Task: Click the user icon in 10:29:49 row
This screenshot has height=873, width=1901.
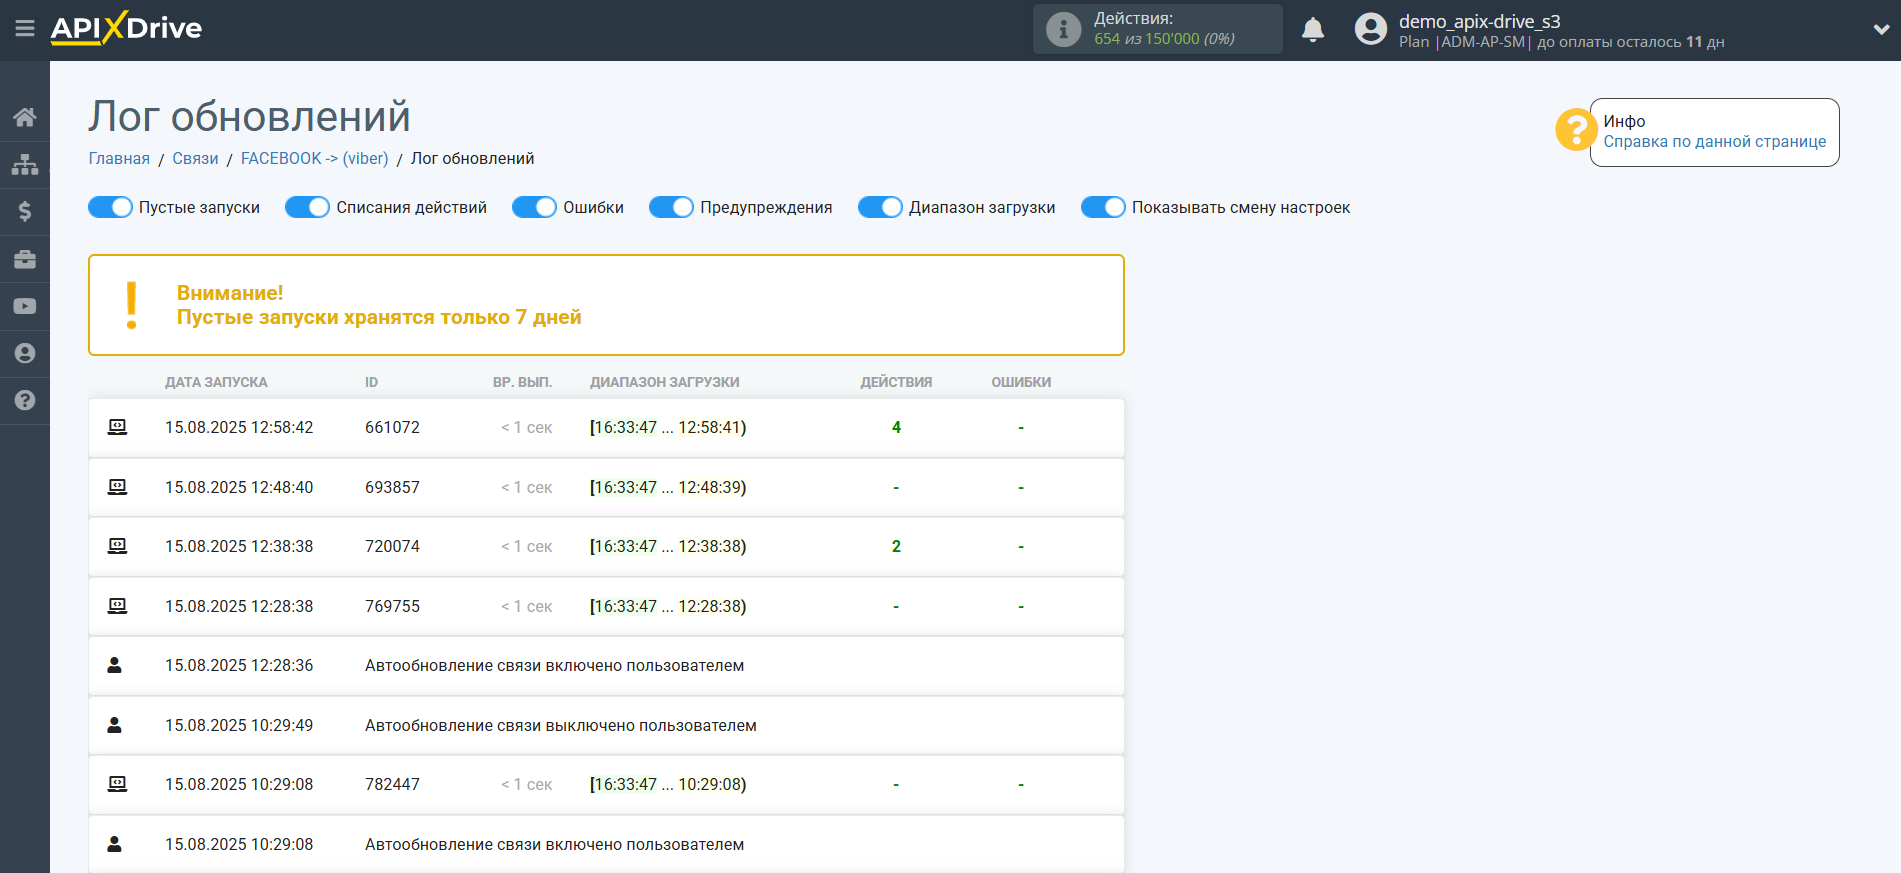Action: (x=115, y=725)
